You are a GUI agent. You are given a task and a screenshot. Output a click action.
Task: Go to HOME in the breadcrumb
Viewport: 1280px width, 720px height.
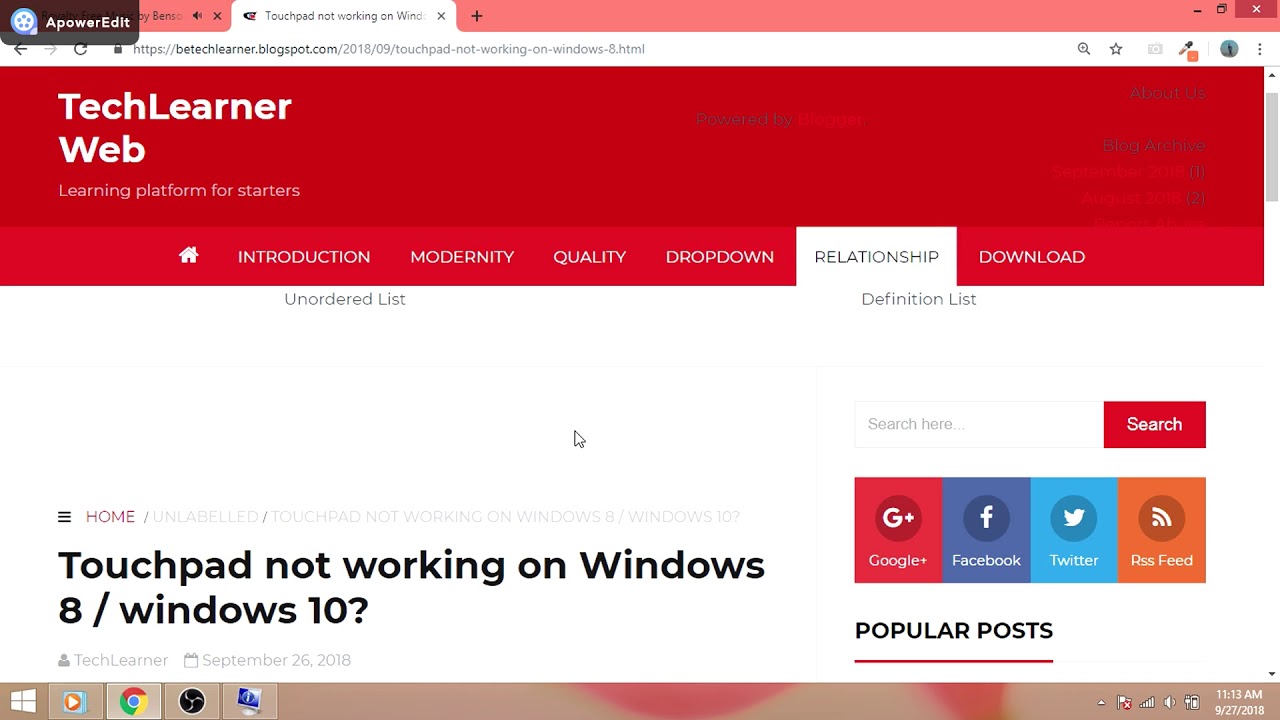(110, 517)
